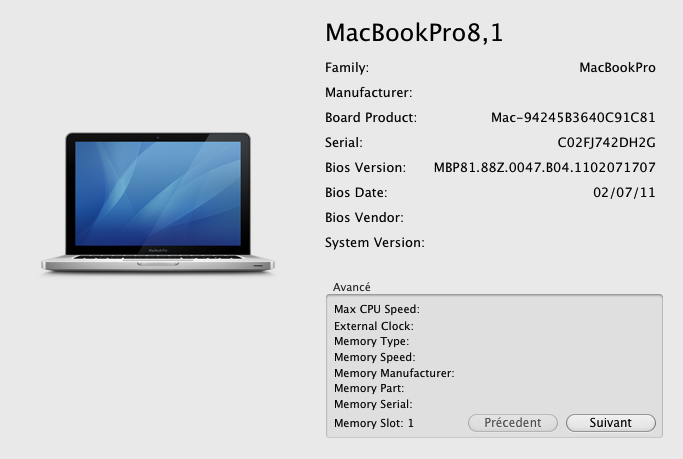Select the MacBookPro8,1 model title
The width and height of the screenshot is (683, 459).
click(414, 33)
